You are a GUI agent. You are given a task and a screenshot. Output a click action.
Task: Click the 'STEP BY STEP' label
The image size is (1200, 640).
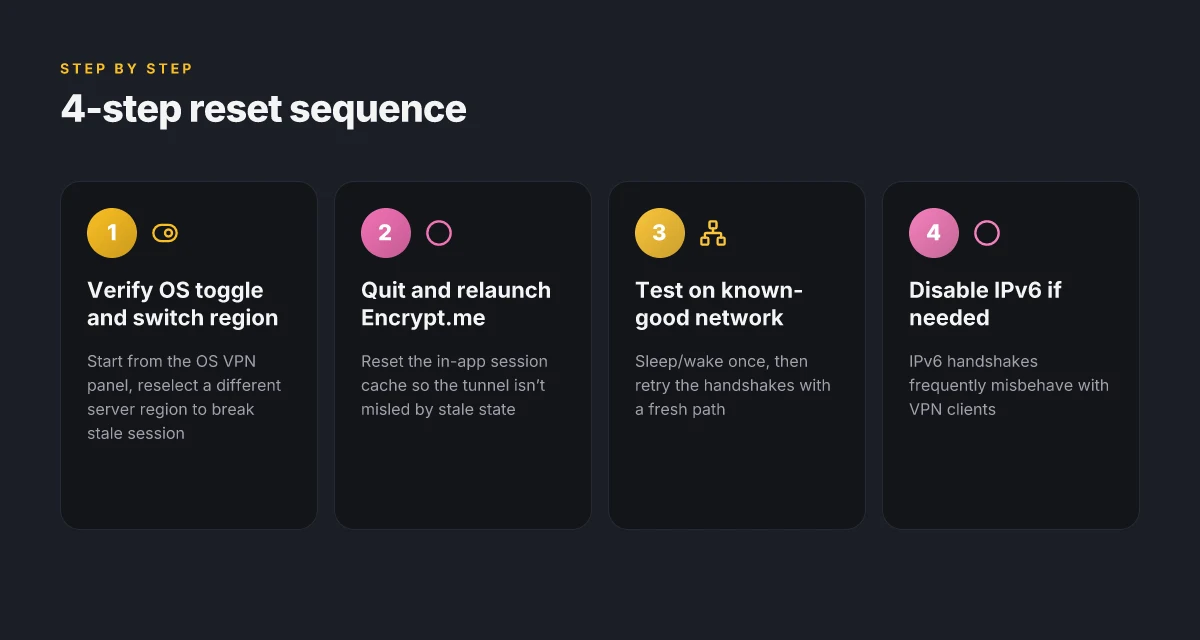(126, 69)
